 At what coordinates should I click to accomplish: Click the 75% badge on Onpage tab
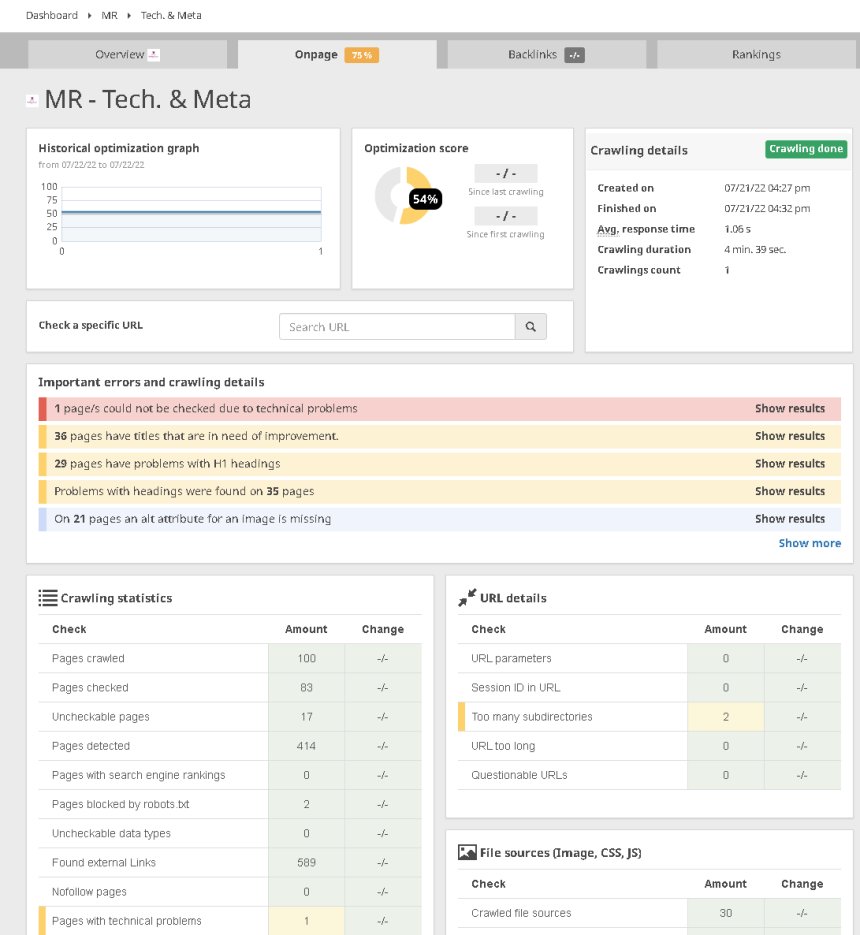pyautogui.click(x=361, y=55)
